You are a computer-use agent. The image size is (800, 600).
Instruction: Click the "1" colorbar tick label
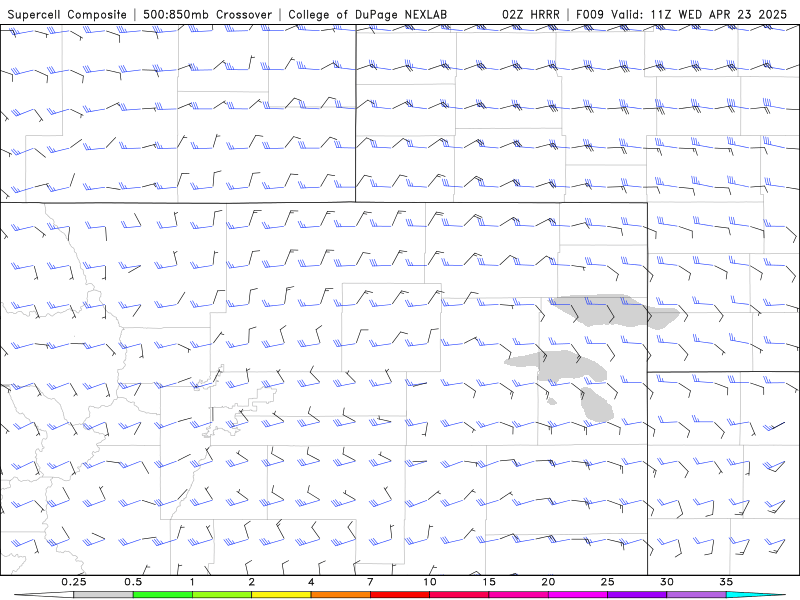tap(192, 582)
